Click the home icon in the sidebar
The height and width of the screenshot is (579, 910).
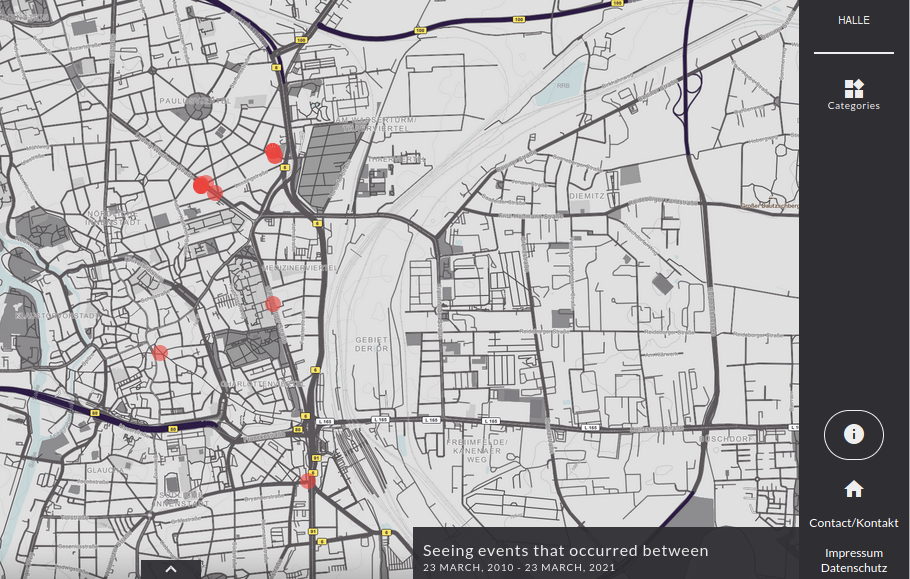tap(853, 489)
